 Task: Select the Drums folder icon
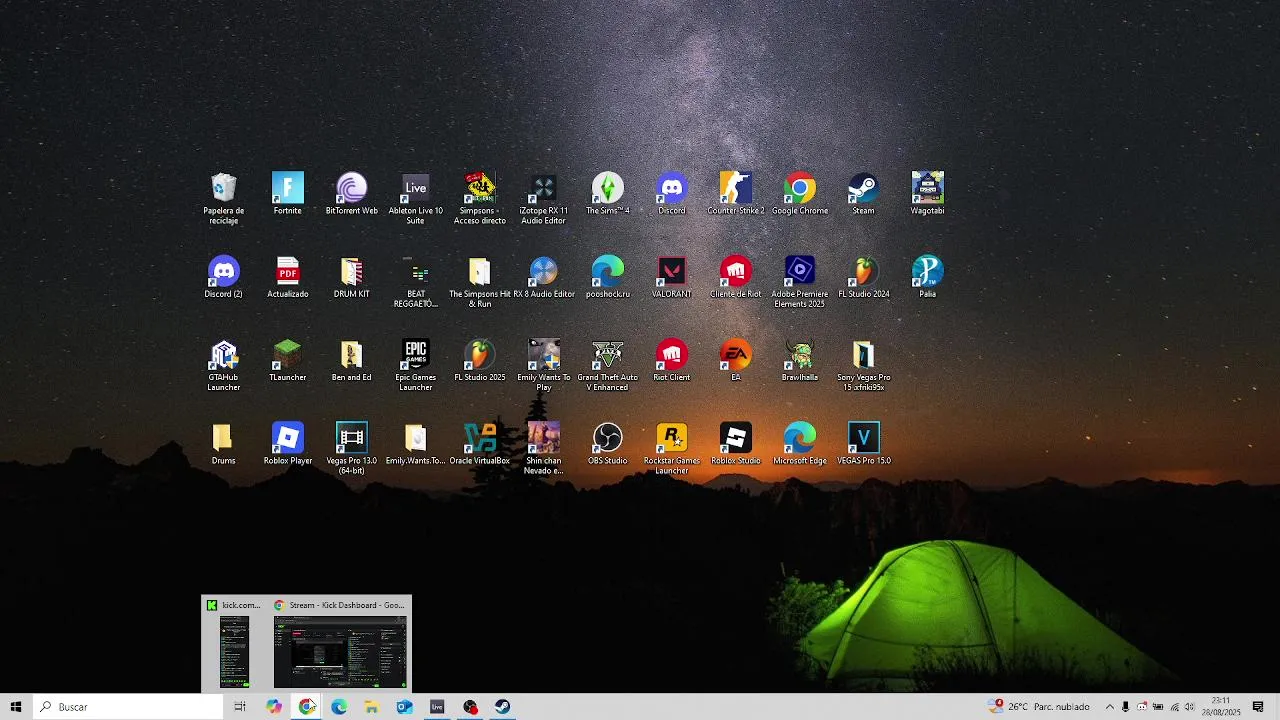point(224,444)
